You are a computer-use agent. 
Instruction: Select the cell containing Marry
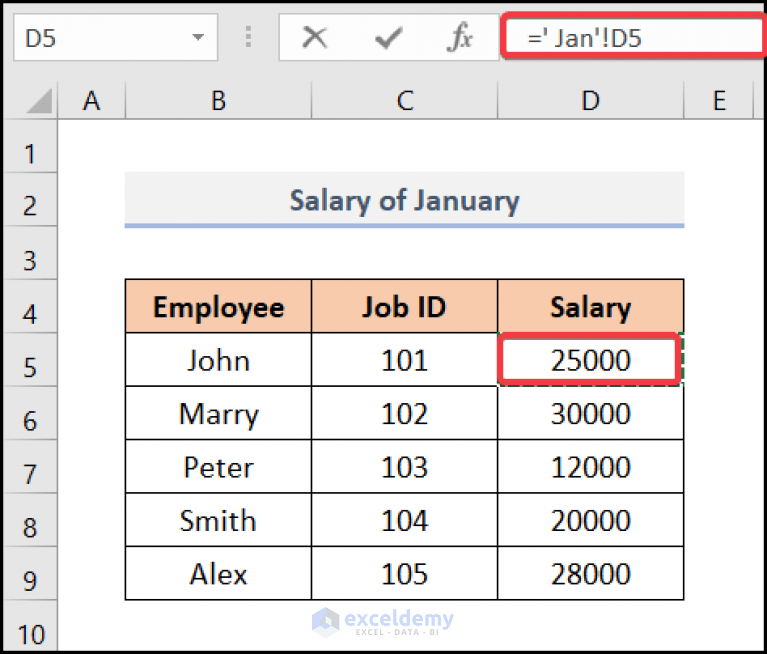point(218,413)
